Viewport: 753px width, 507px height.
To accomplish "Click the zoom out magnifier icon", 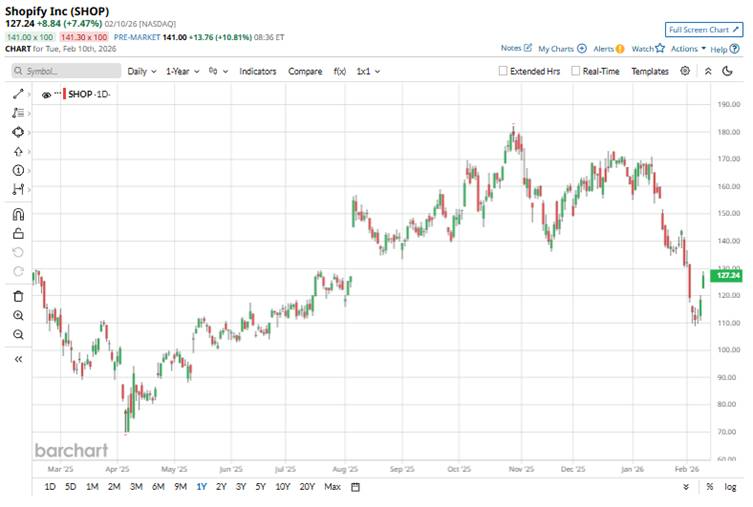I will pos(18,334).
